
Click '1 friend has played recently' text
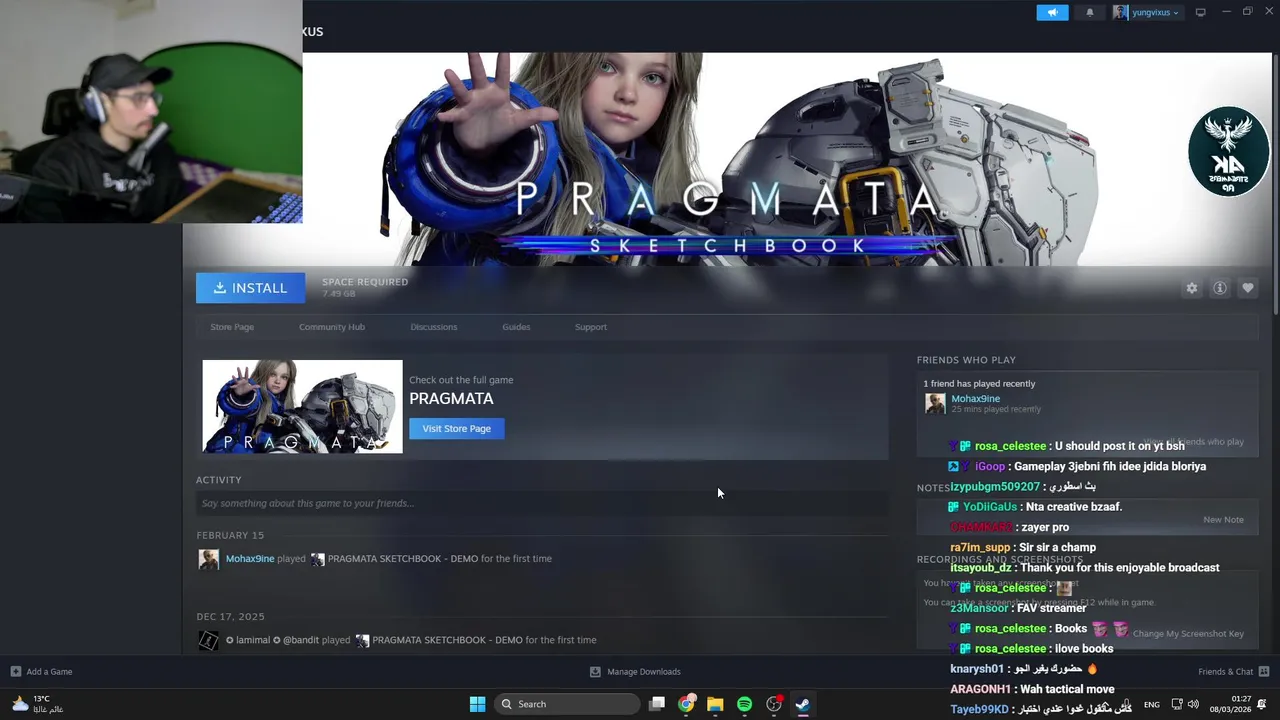[x=979, y=384]
